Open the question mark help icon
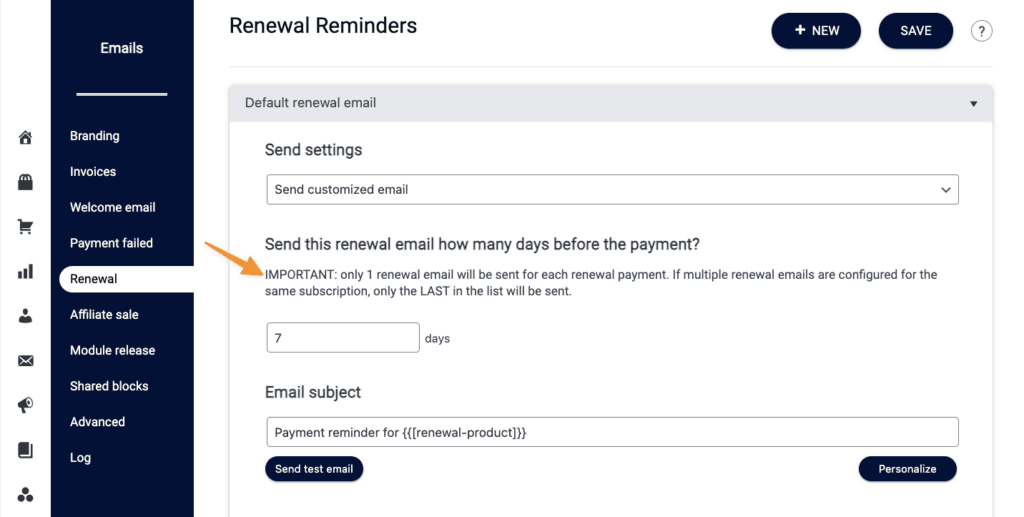 pos(981,31)
